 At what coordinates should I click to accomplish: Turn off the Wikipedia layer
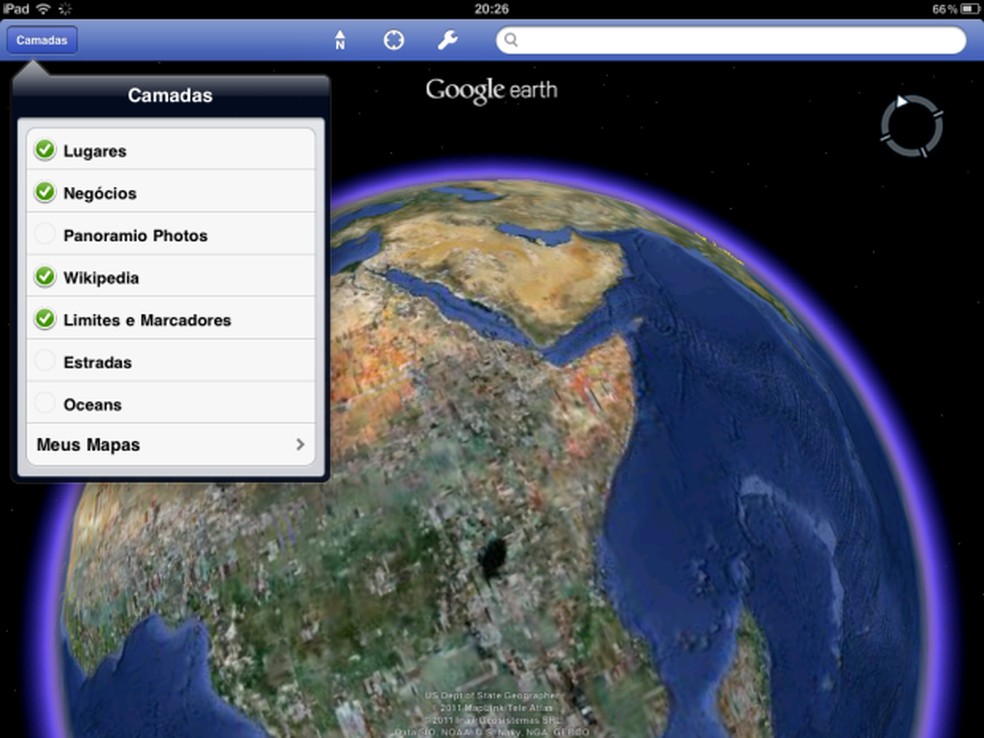(45, 276)
